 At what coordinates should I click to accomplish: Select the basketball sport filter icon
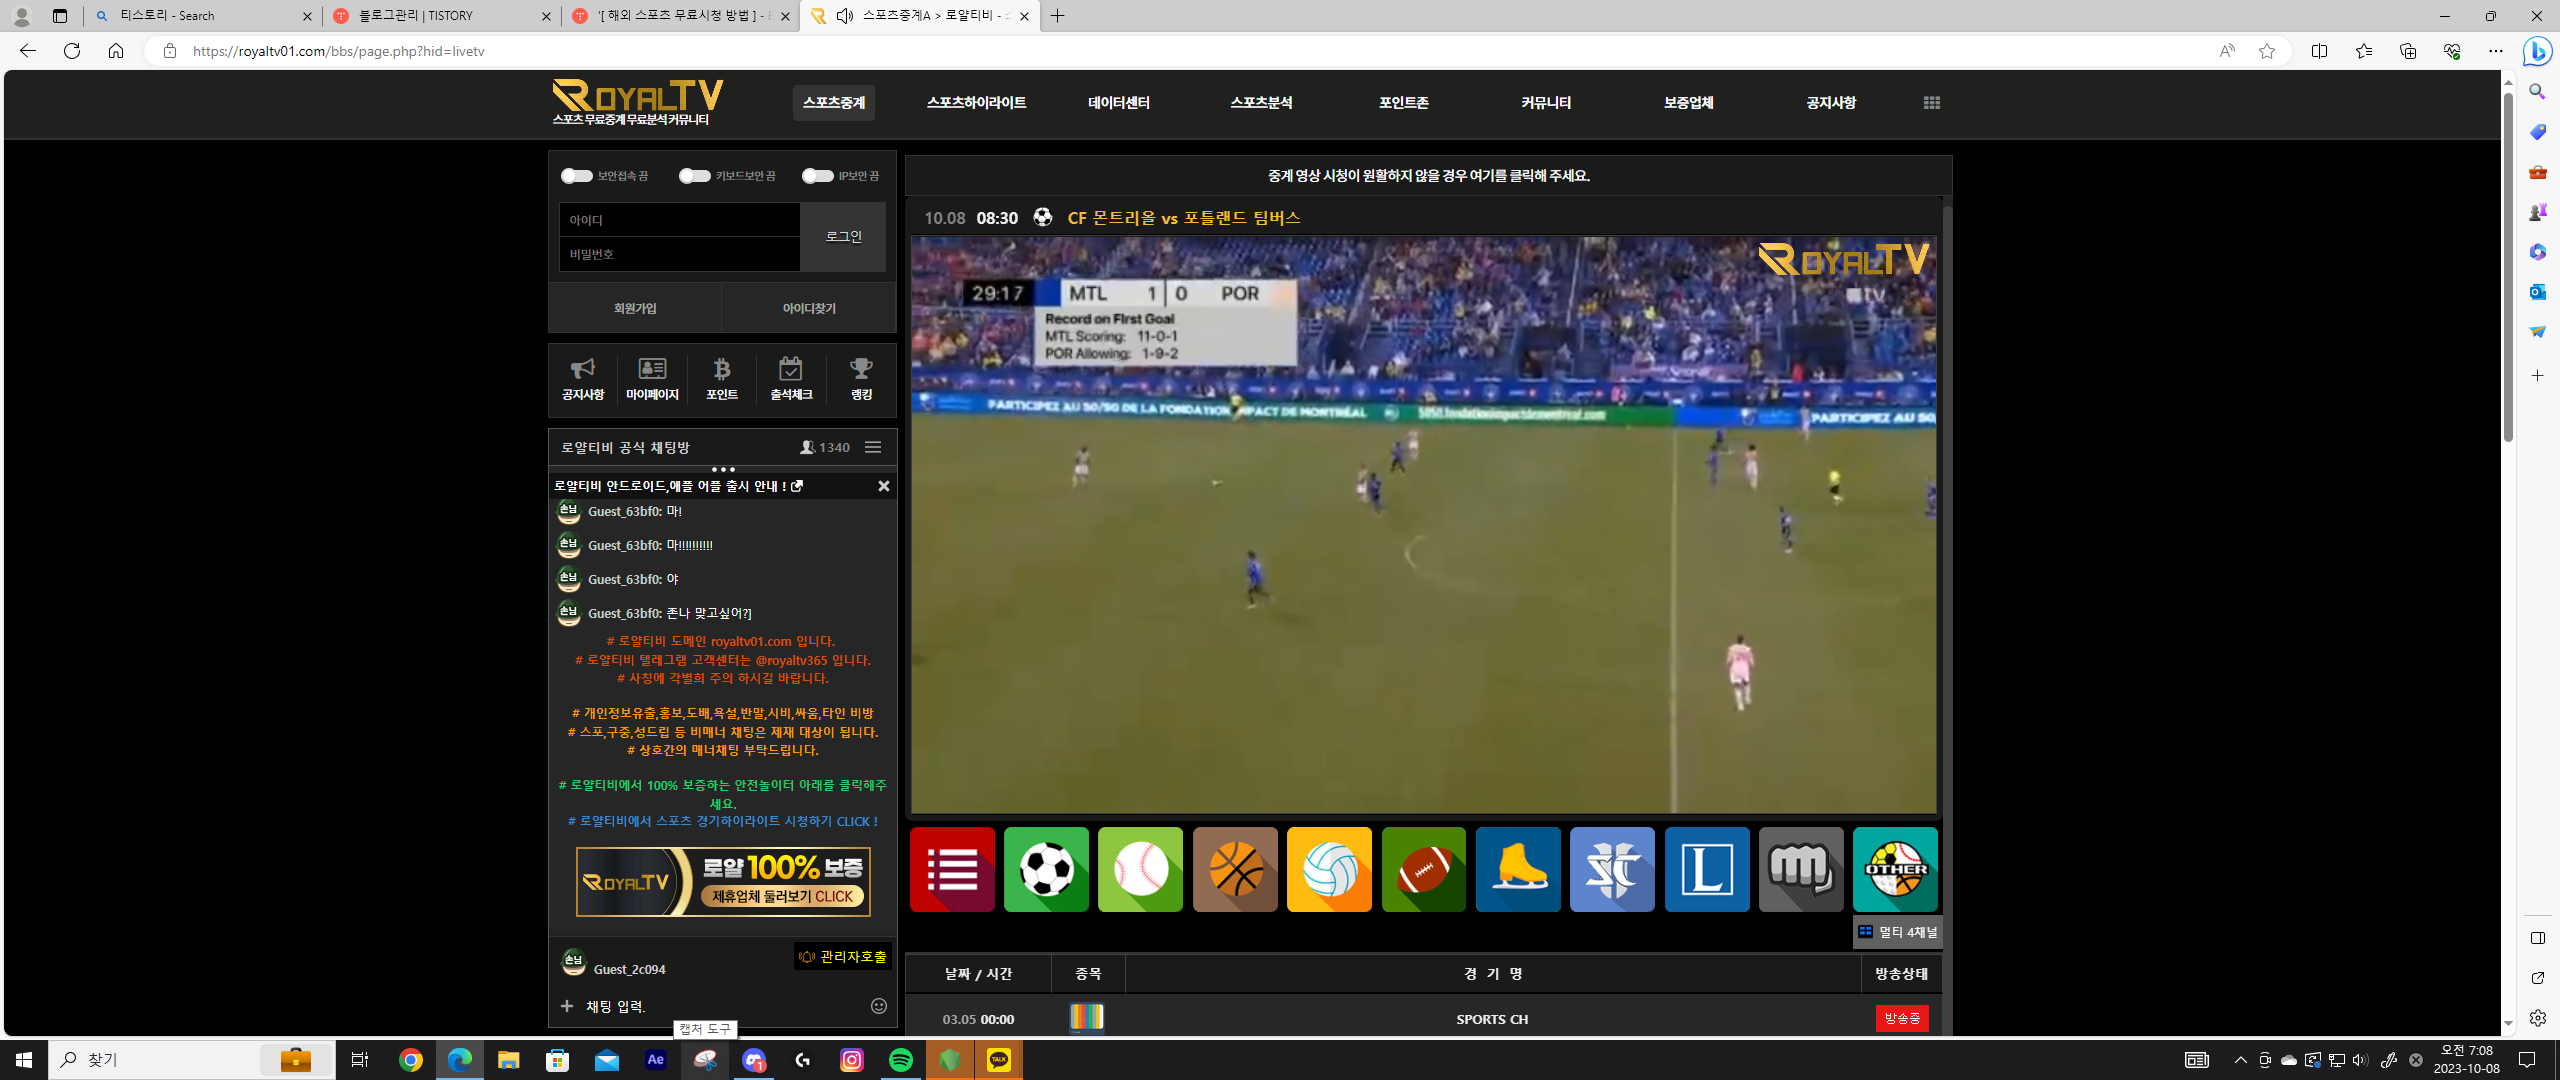pyautogui.click(x=1235, y=869)
